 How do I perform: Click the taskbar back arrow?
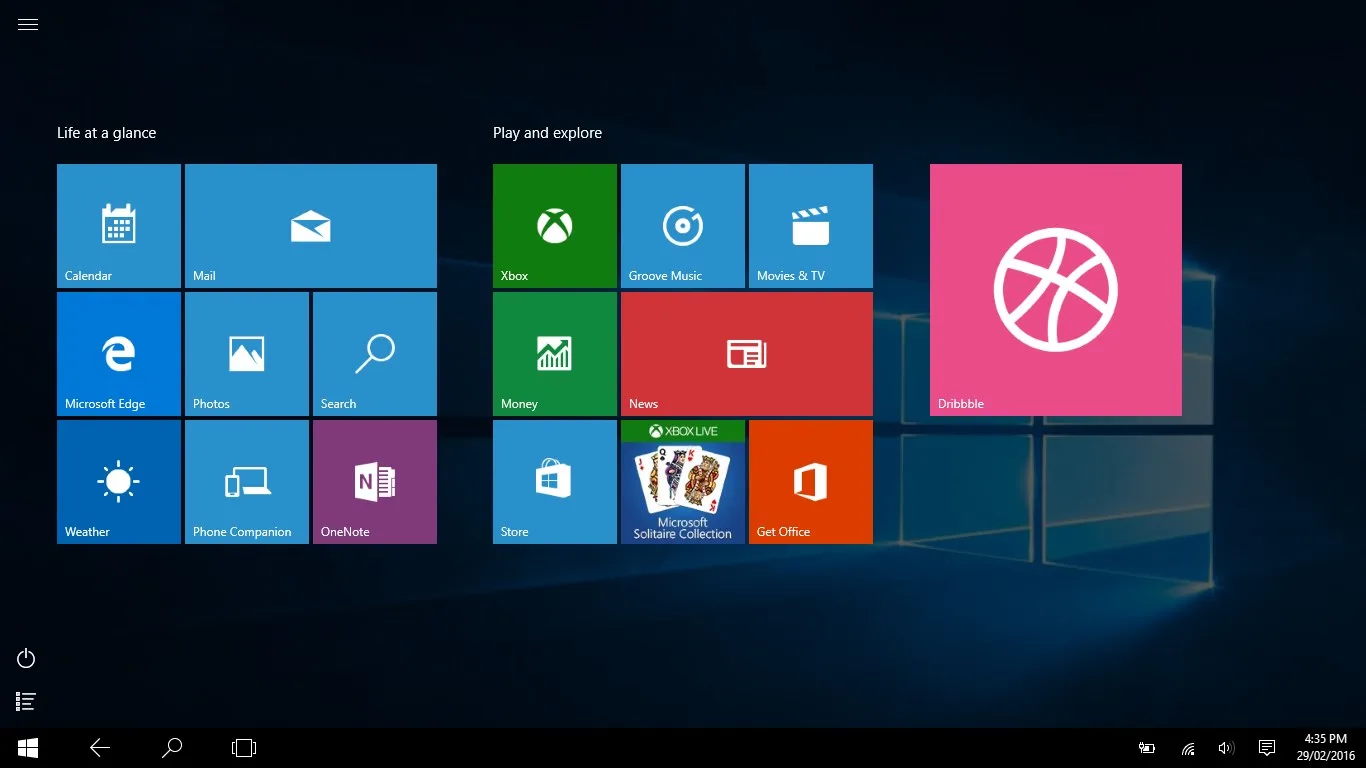click(x=100, y=748)
